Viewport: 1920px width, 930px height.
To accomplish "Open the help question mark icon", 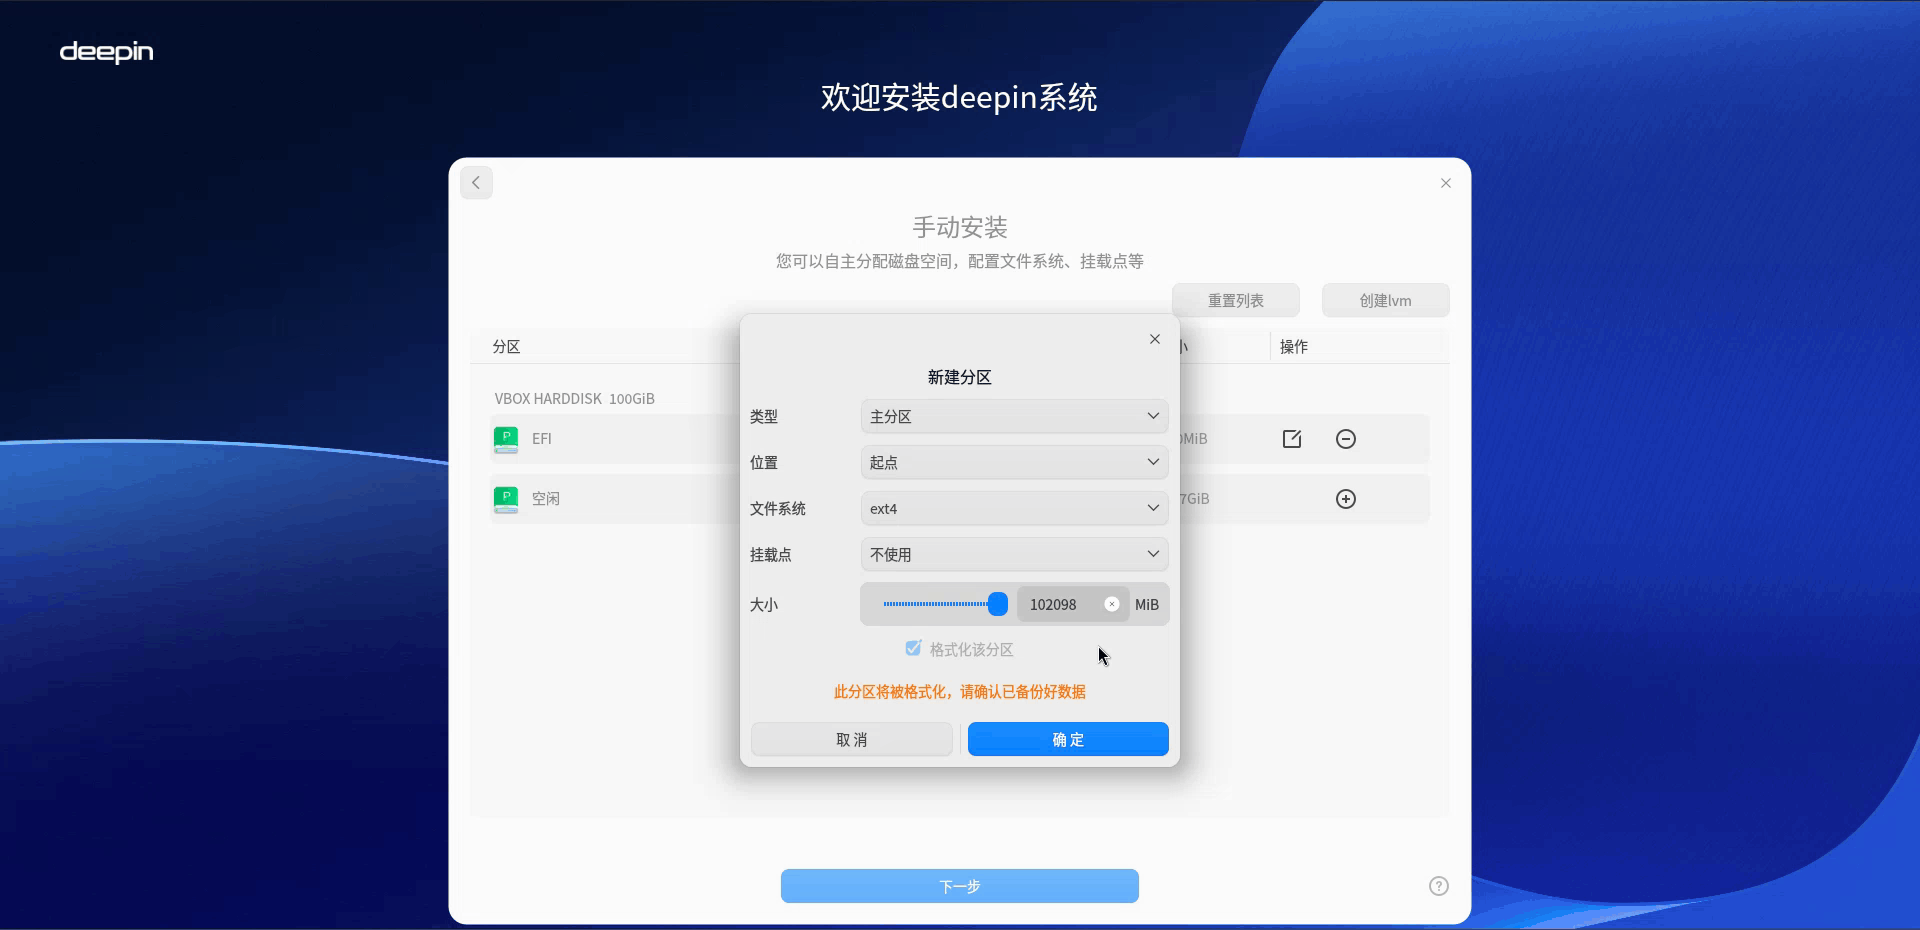I will 1439,886.
